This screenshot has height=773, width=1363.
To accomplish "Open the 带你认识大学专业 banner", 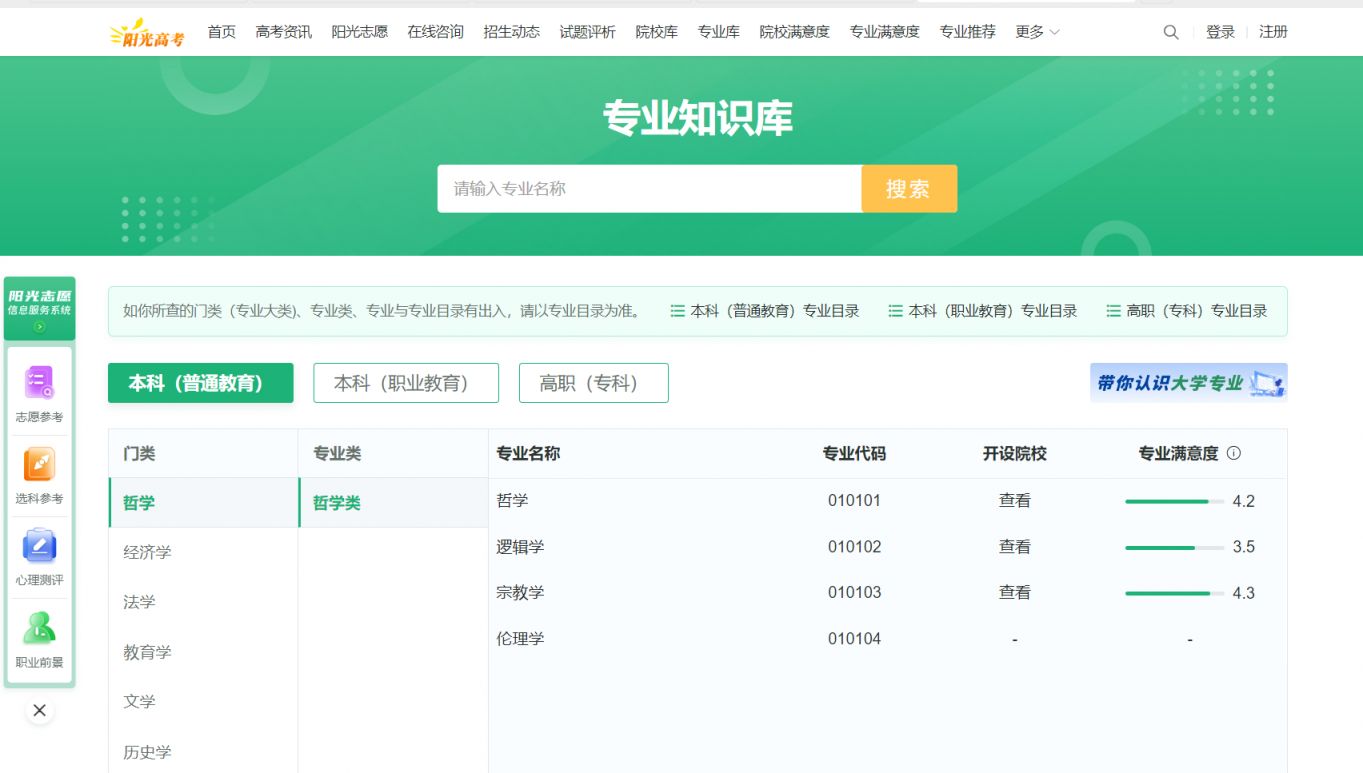I will click(1188, 383).
